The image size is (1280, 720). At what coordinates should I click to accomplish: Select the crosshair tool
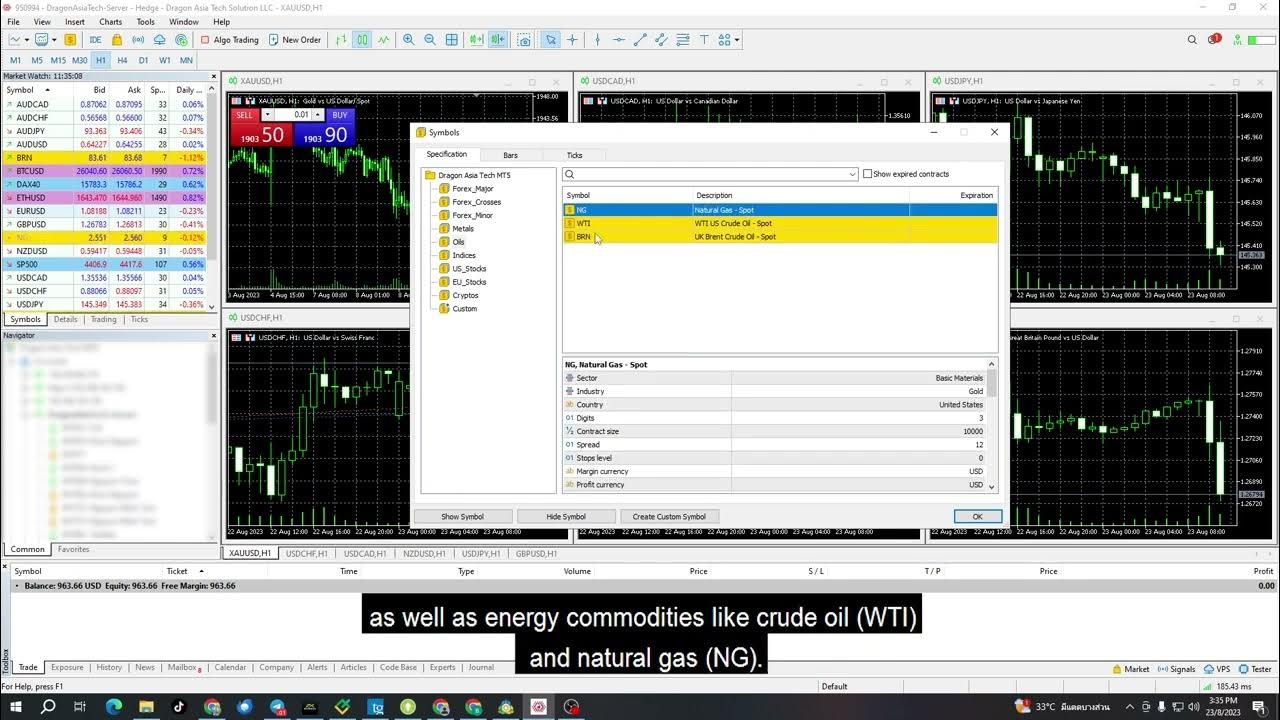coord(572,40)
